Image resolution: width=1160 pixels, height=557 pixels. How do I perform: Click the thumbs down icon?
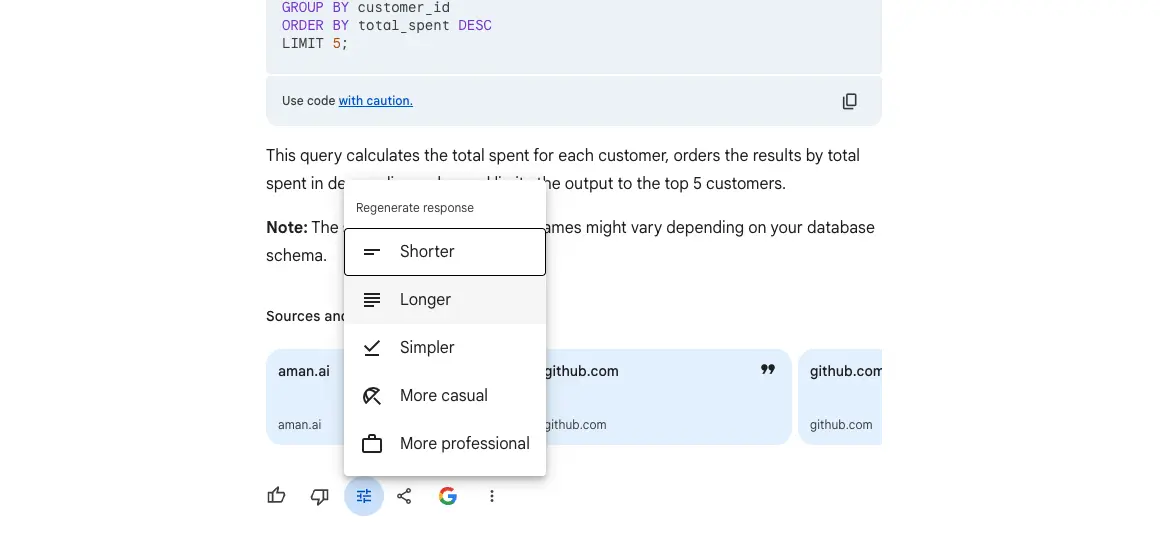click(x=320, y=496)
